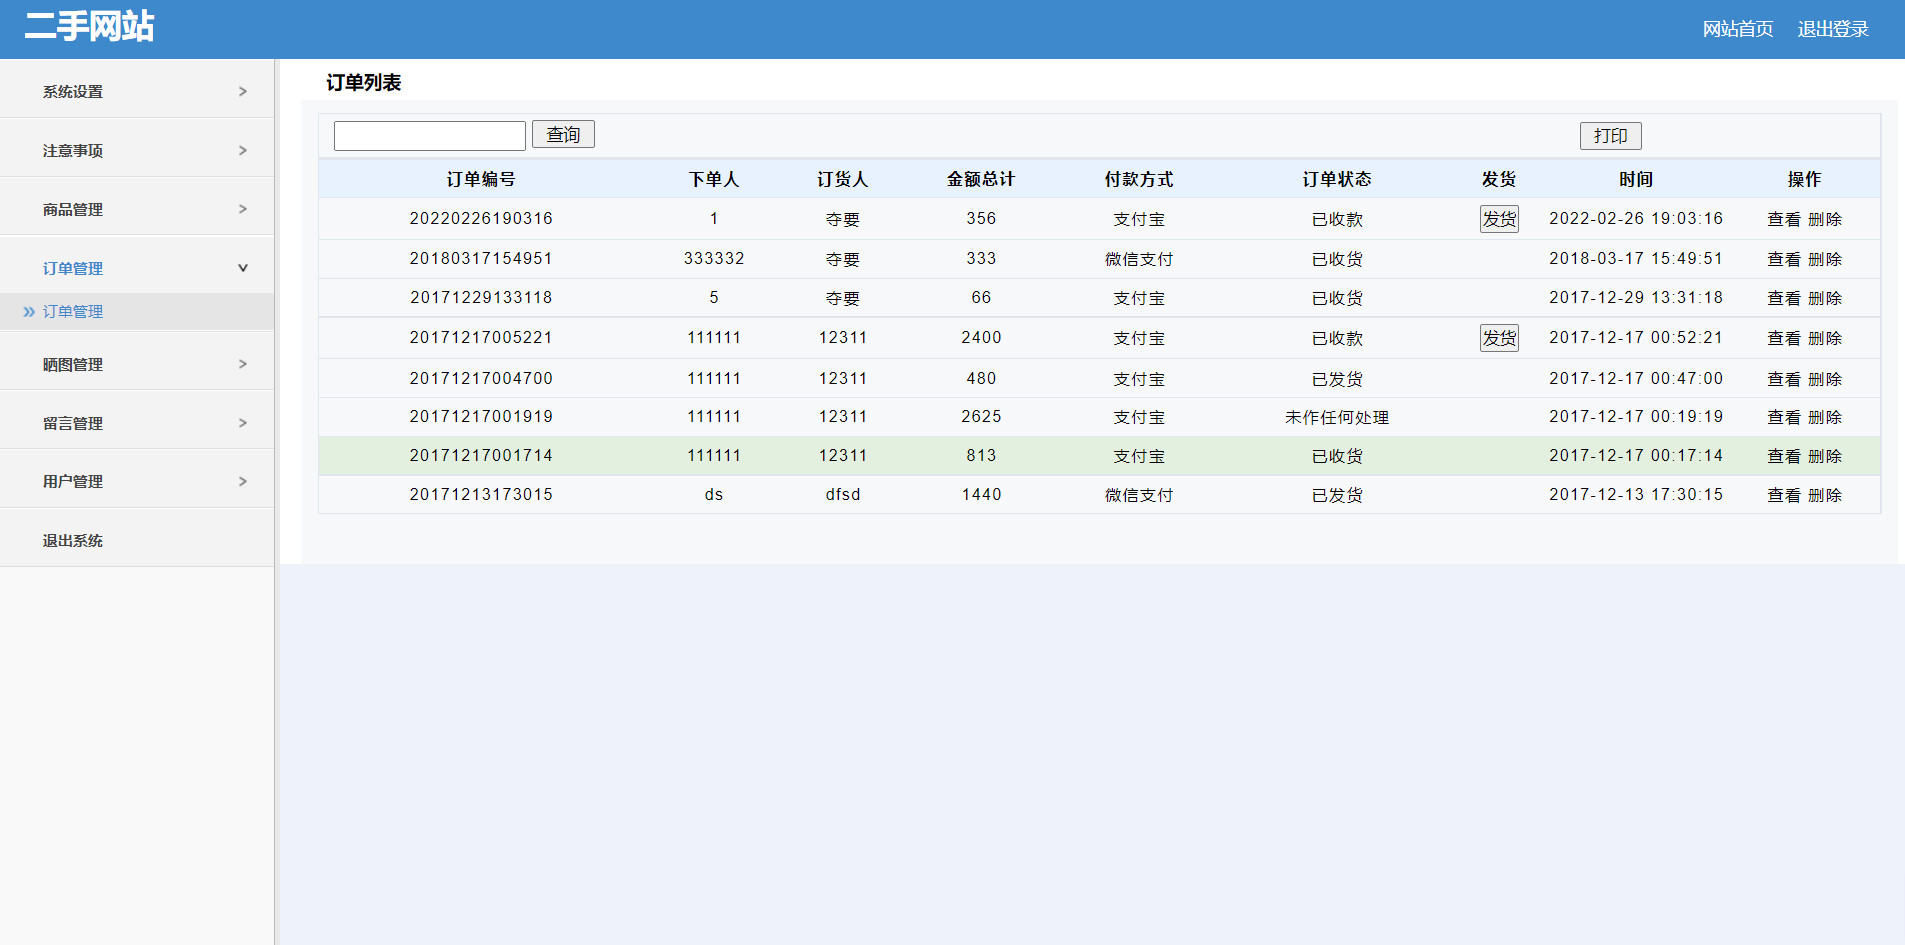Ship order 20171217005221 with 发货 button
Image resolution: width=1905 pixels, height=945 pixels.
coord(1498,338)
